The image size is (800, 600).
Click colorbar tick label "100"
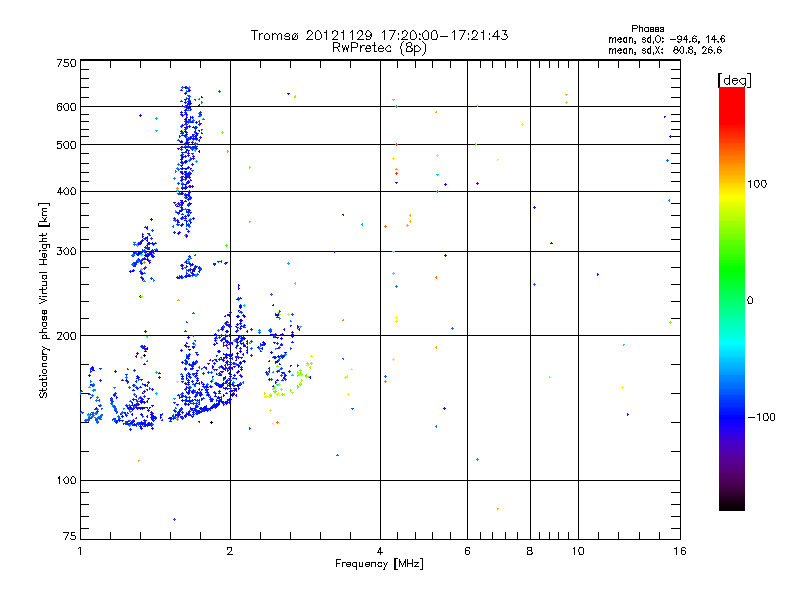point(757,184)
